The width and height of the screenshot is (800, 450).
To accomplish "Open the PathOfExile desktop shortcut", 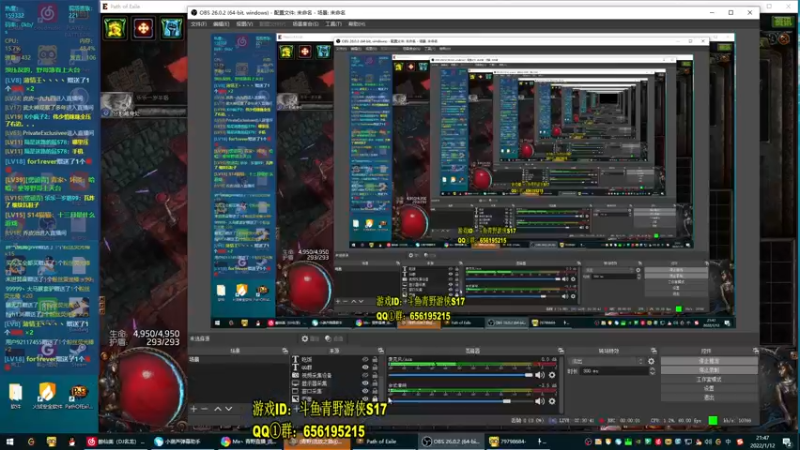I will point(78,396).
